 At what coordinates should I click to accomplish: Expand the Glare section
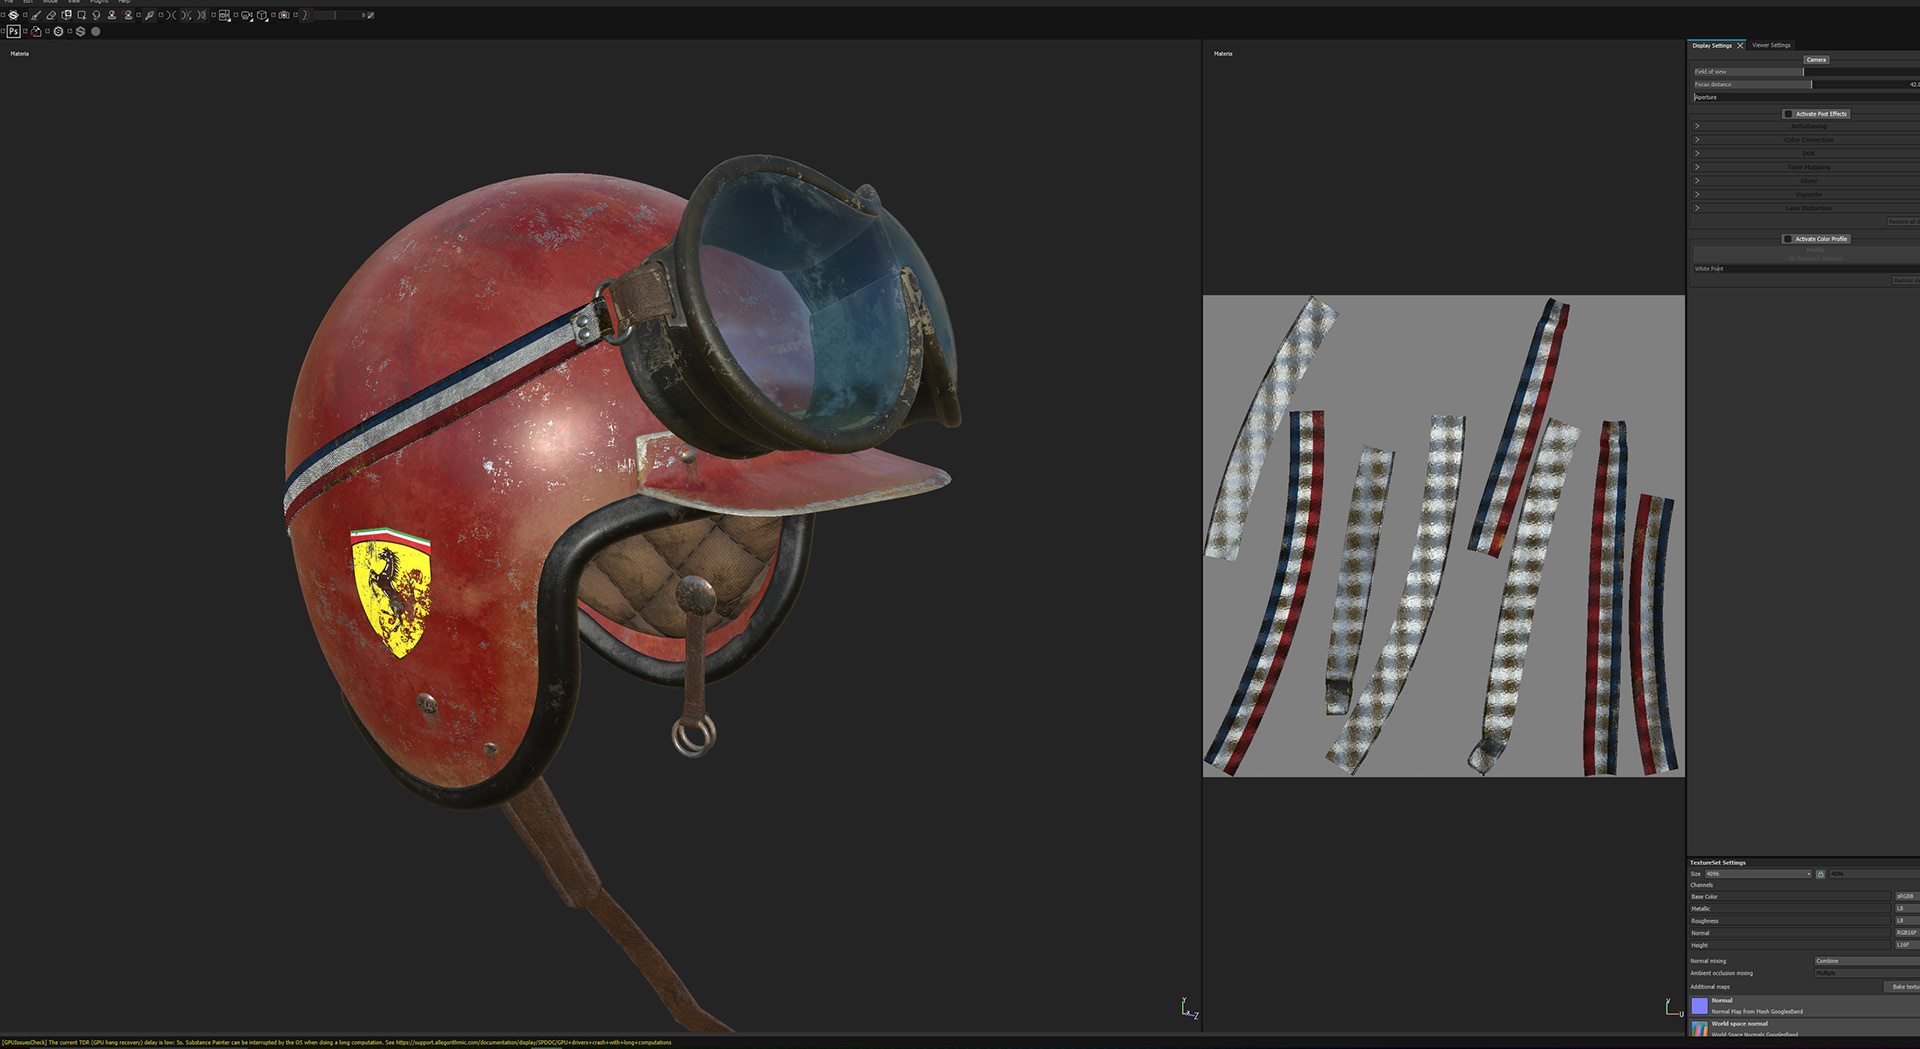(1697, 181)
